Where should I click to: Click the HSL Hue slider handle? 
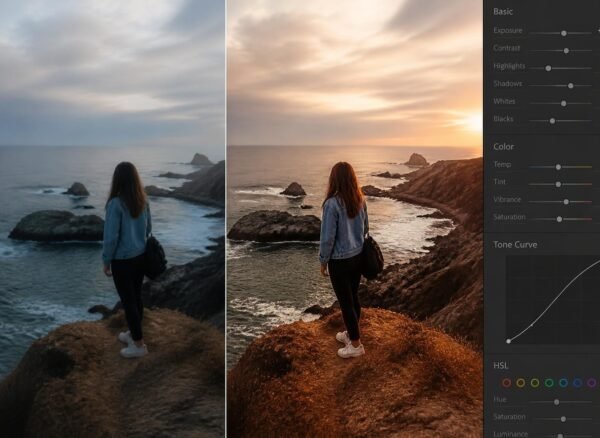(x=557, y=402)
